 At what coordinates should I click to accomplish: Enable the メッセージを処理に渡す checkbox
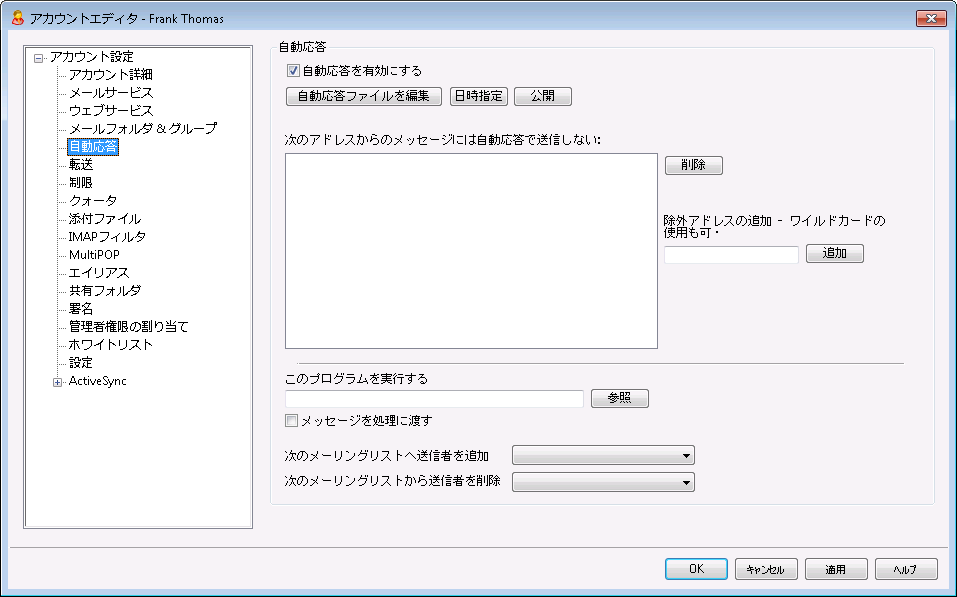[x=291, y=421]
